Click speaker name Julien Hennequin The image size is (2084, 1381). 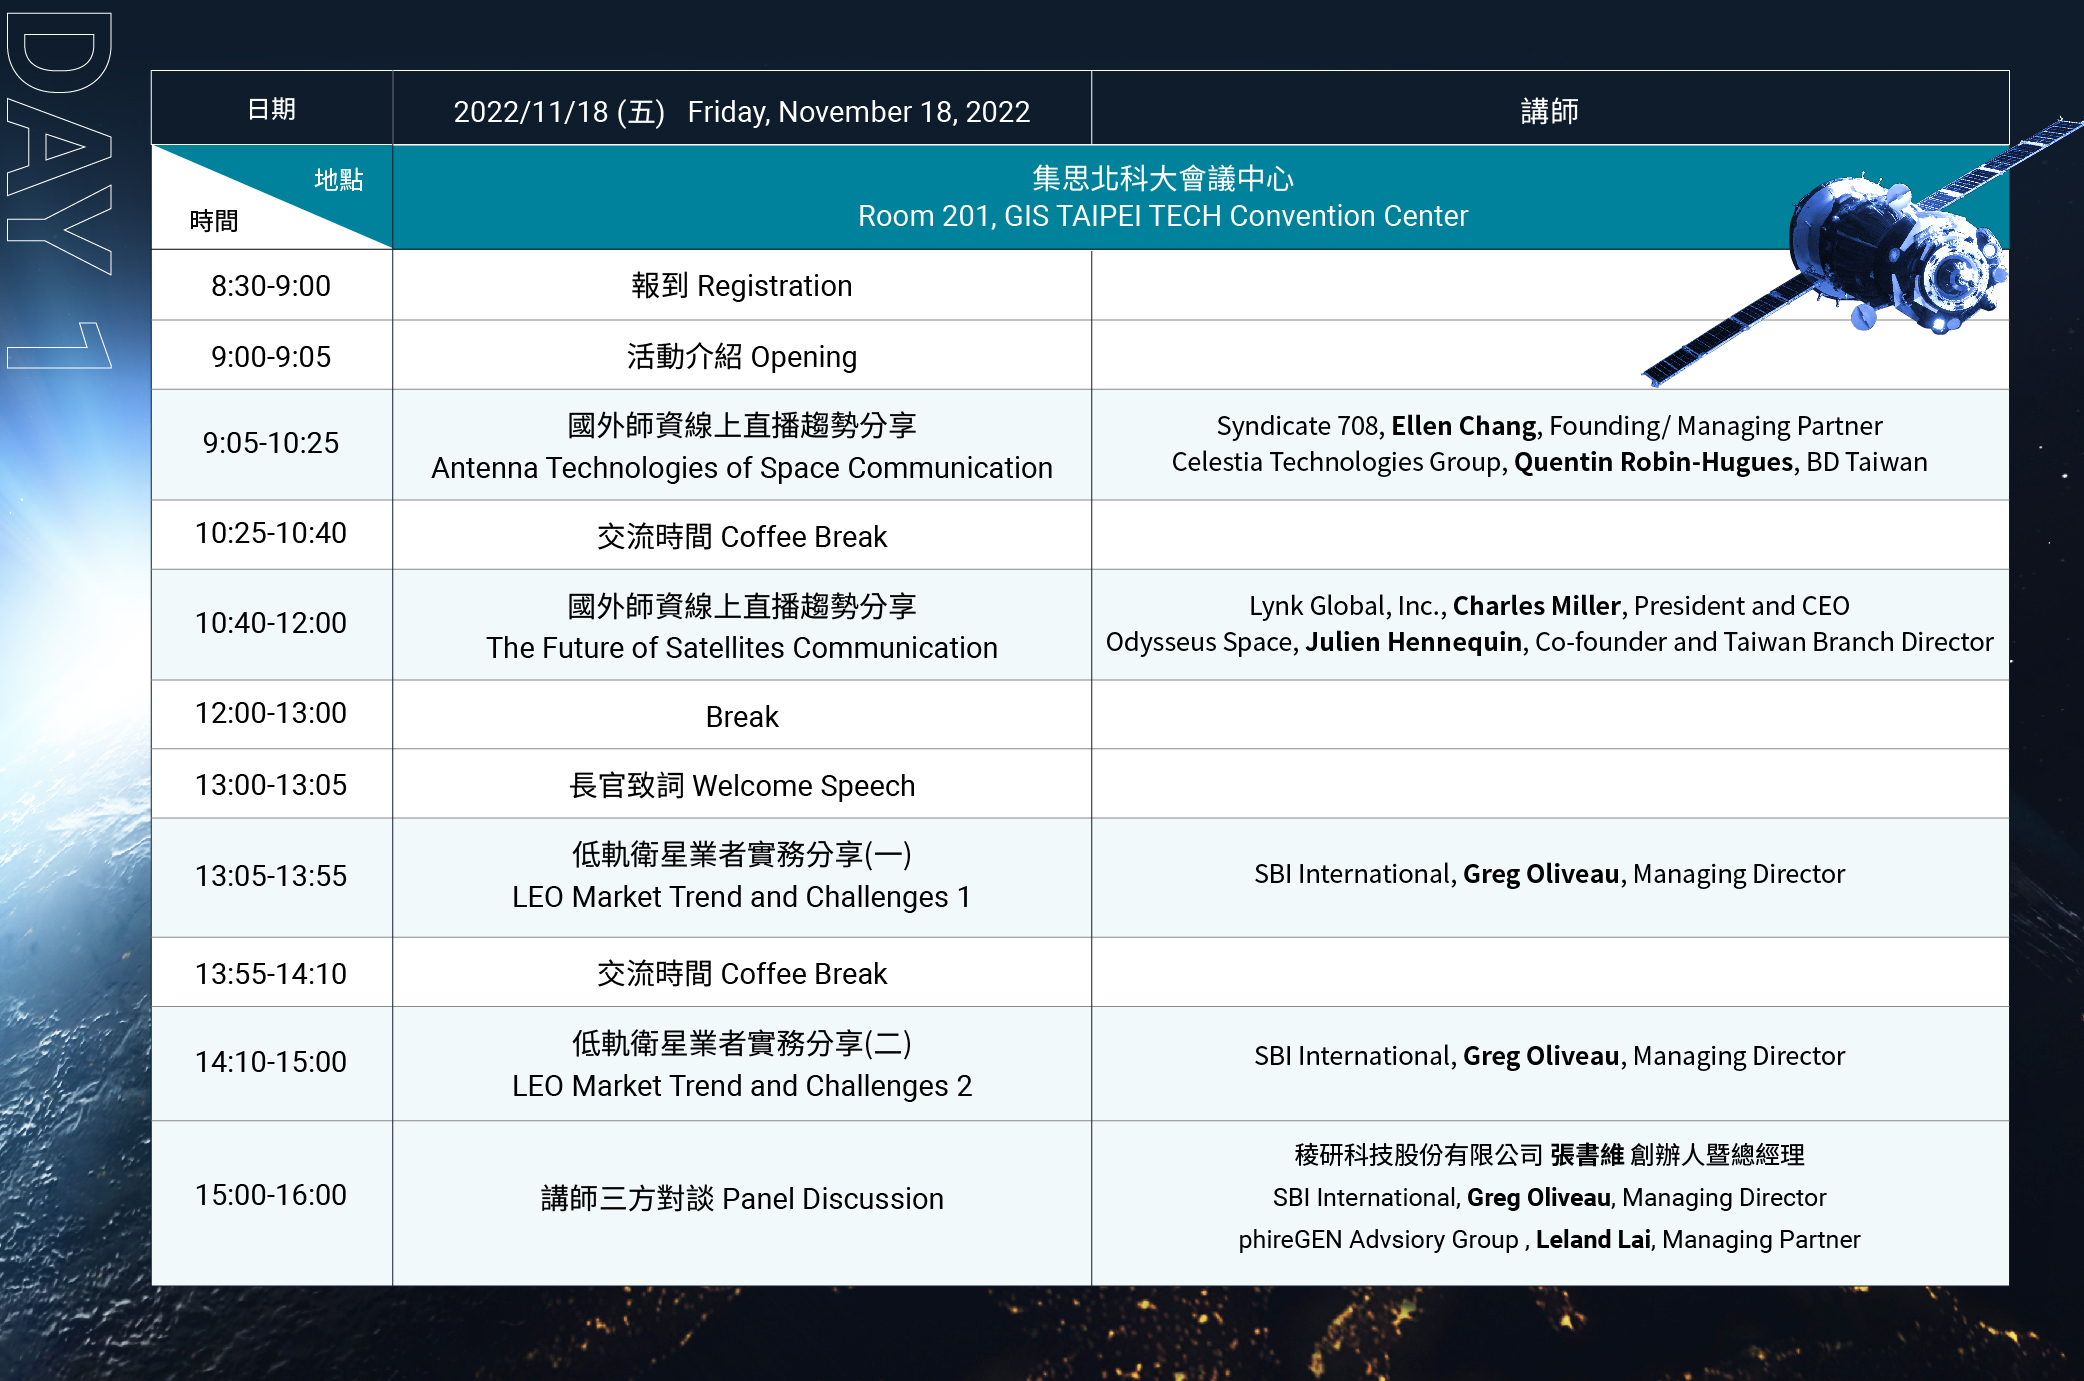pos(1413,642)
